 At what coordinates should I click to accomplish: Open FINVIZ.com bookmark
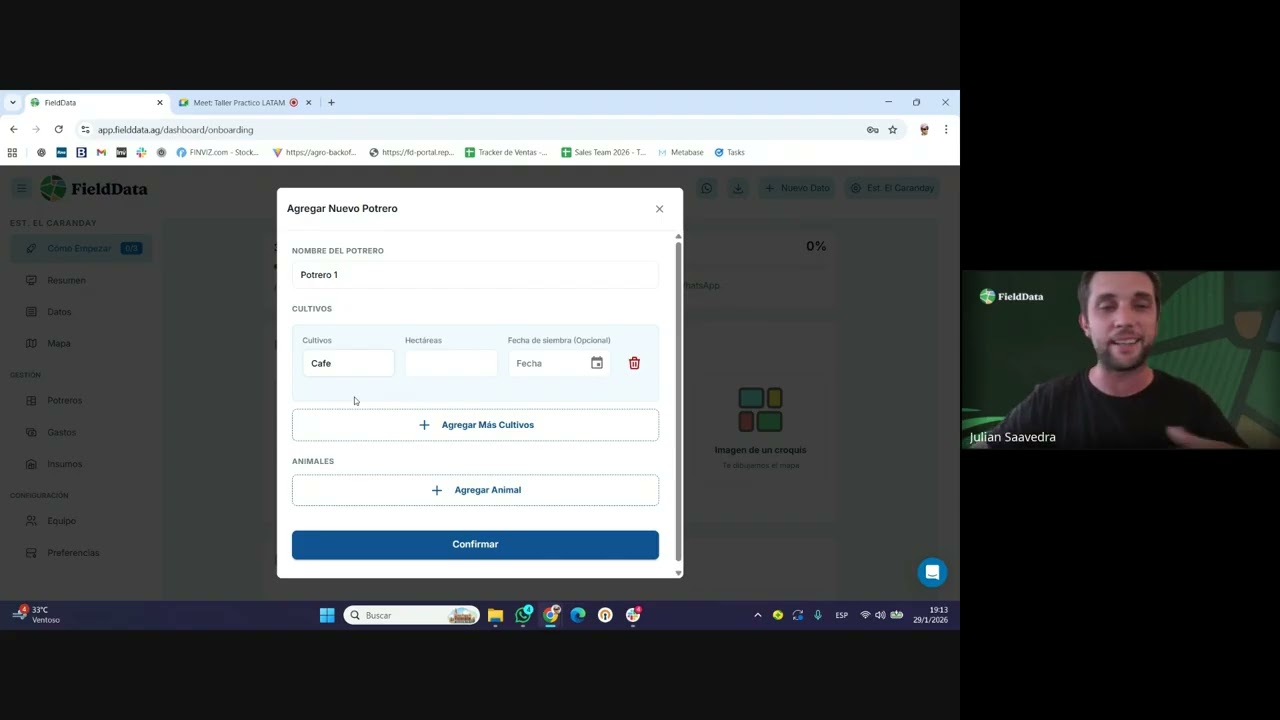(217, 152)
